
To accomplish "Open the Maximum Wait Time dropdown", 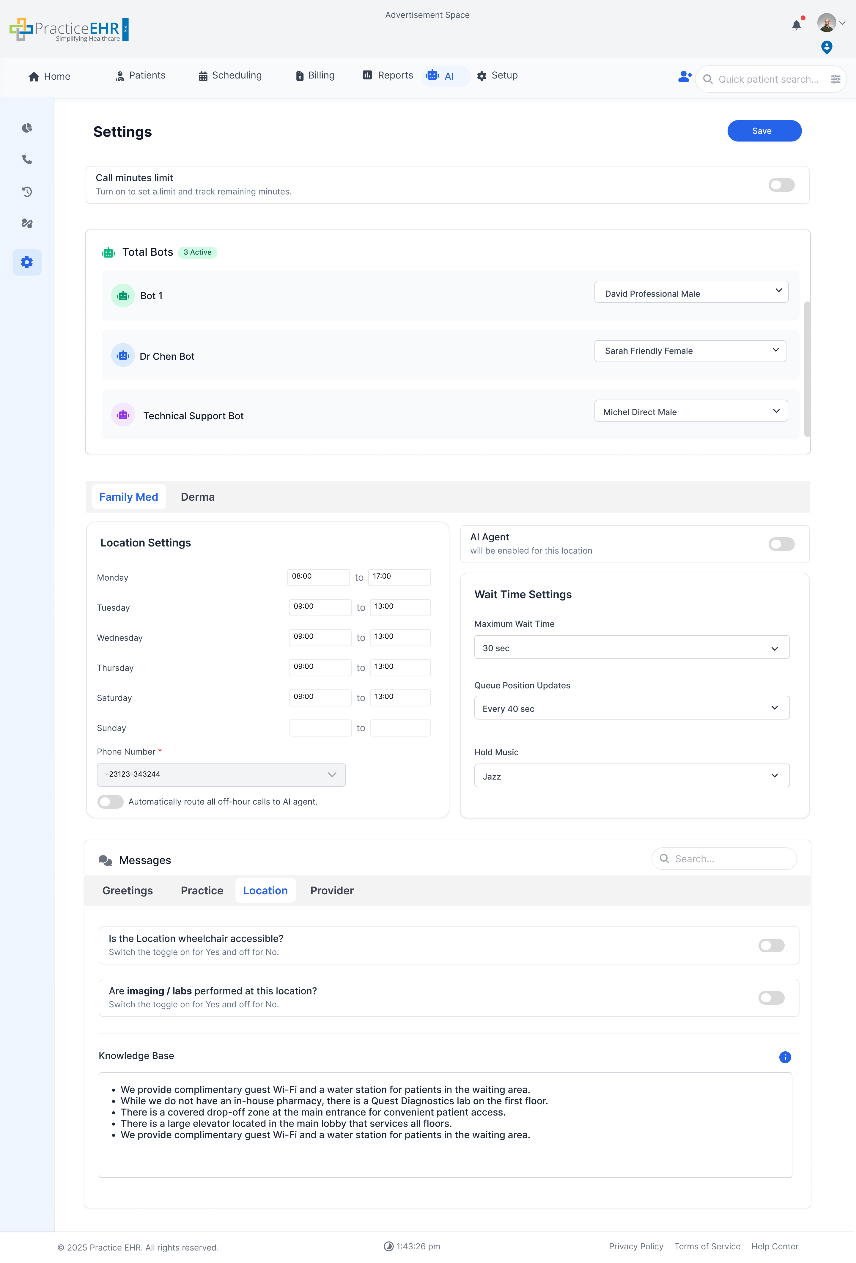I will click(x=631, y=646).
